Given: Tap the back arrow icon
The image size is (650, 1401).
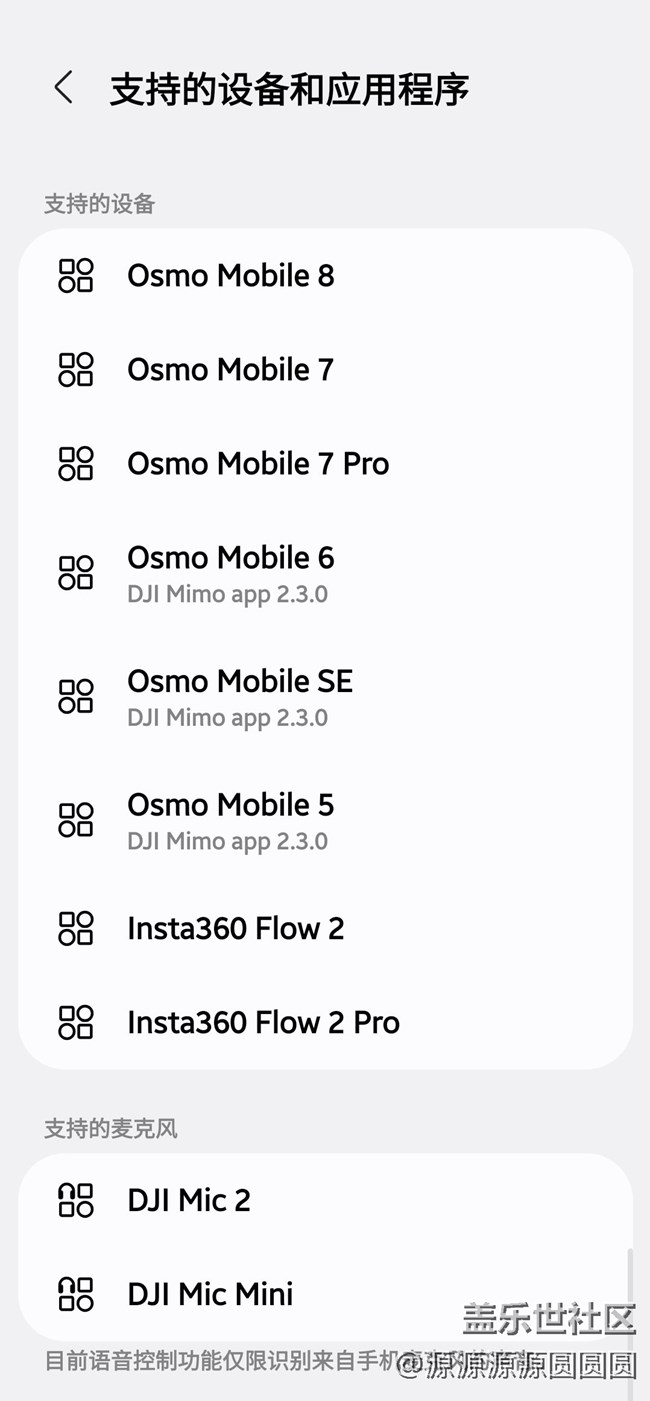Looking at the screenshot, I should pos(63,88).
